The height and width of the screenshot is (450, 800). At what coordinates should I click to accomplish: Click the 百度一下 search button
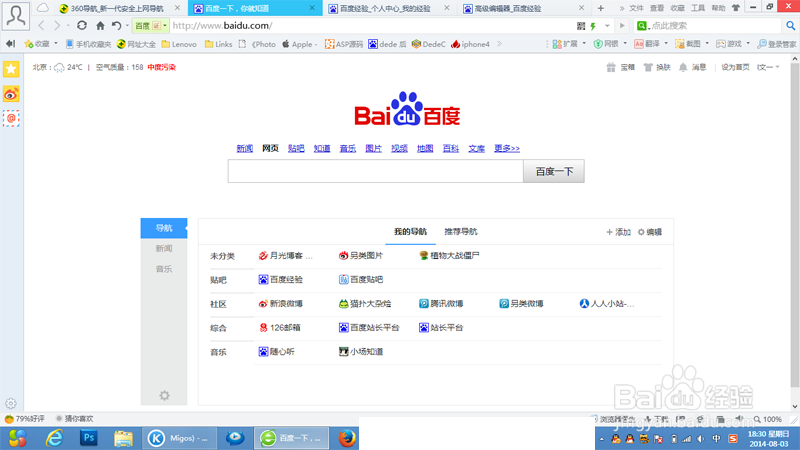click(554, 171)
